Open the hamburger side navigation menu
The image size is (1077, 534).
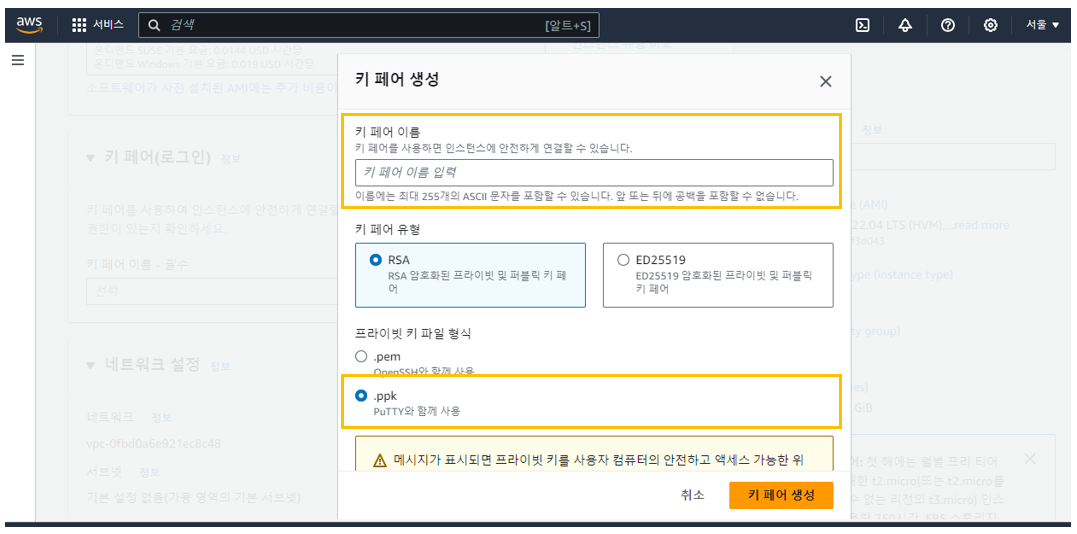pyautogui.click(x=18, y=60)
